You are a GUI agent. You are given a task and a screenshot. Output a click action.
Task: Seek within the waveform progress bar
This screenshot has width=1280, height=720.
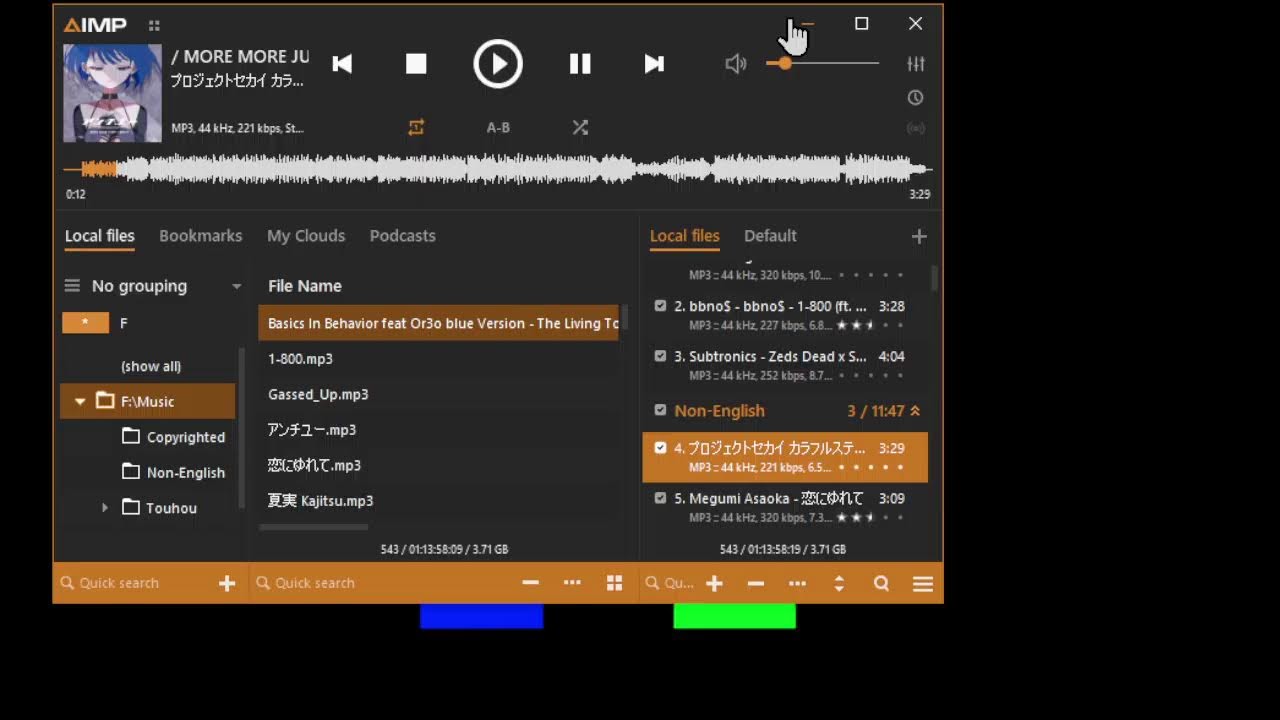pyautogui.click(x=498, y=169)
